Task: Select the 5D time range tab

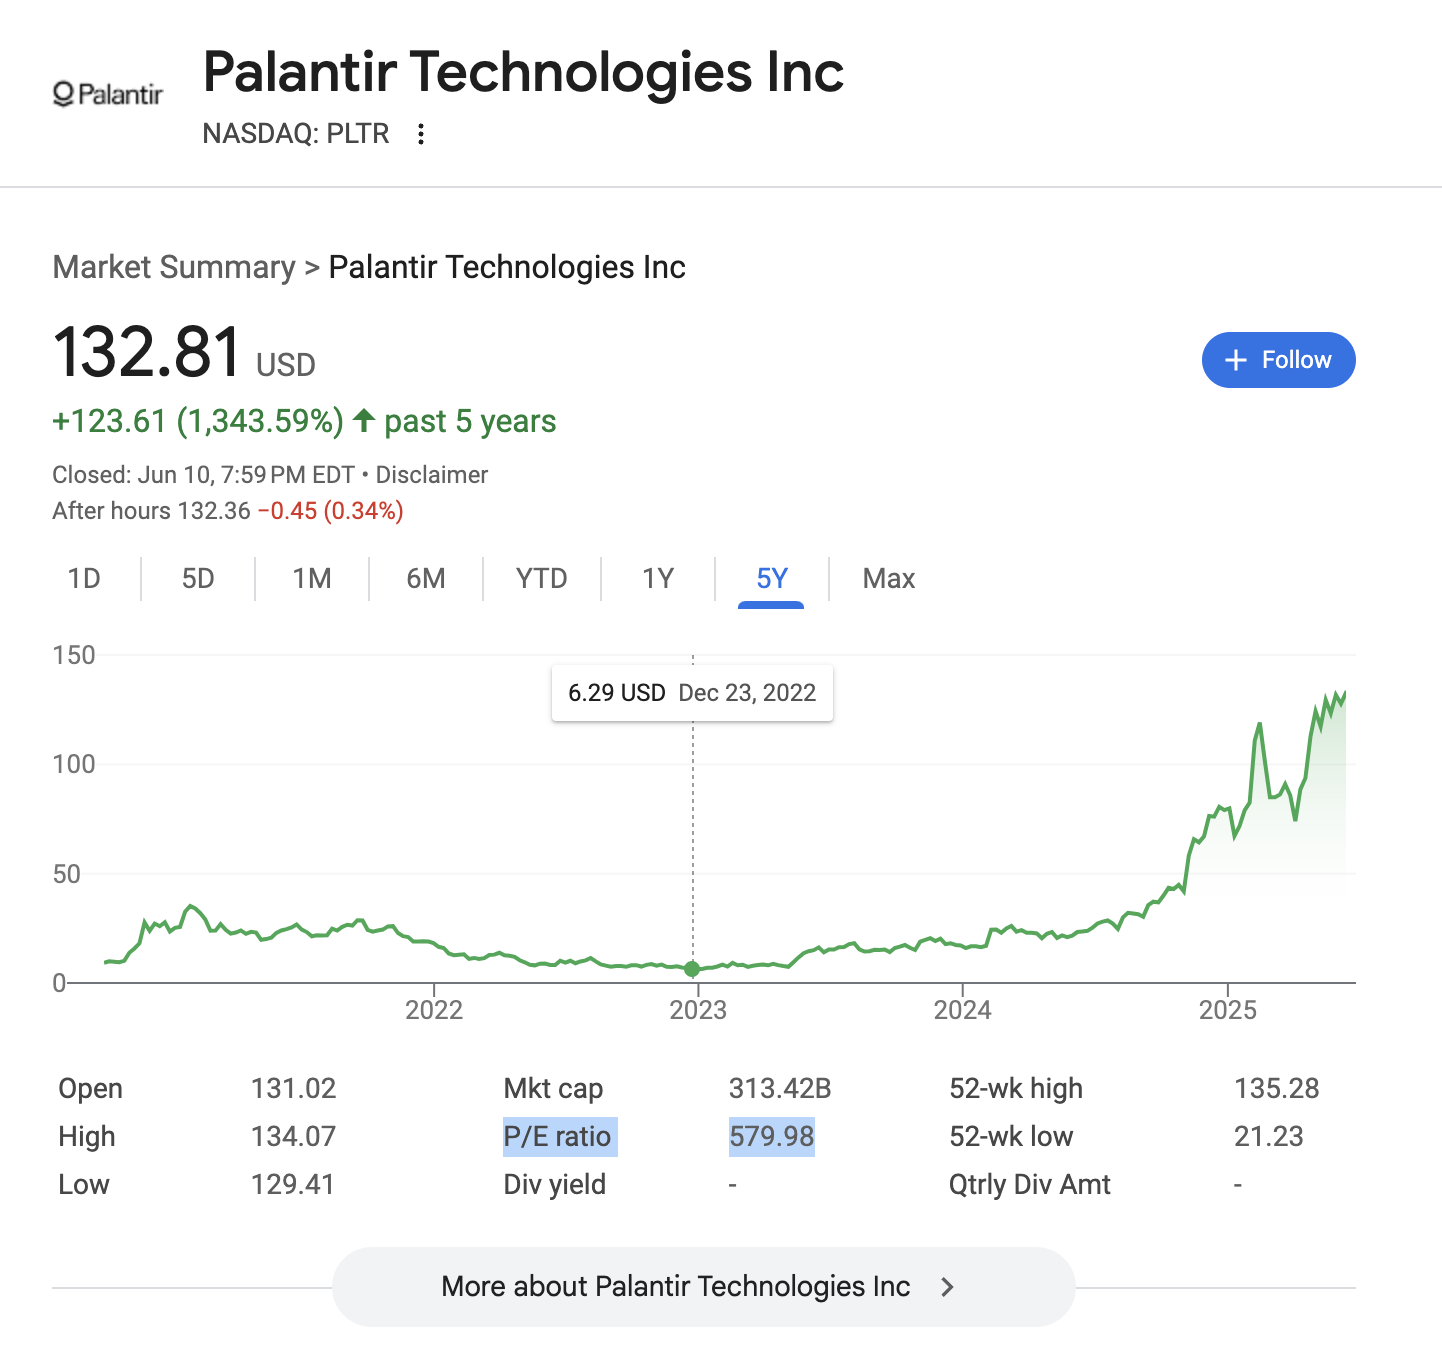Action: coord(198,579)
